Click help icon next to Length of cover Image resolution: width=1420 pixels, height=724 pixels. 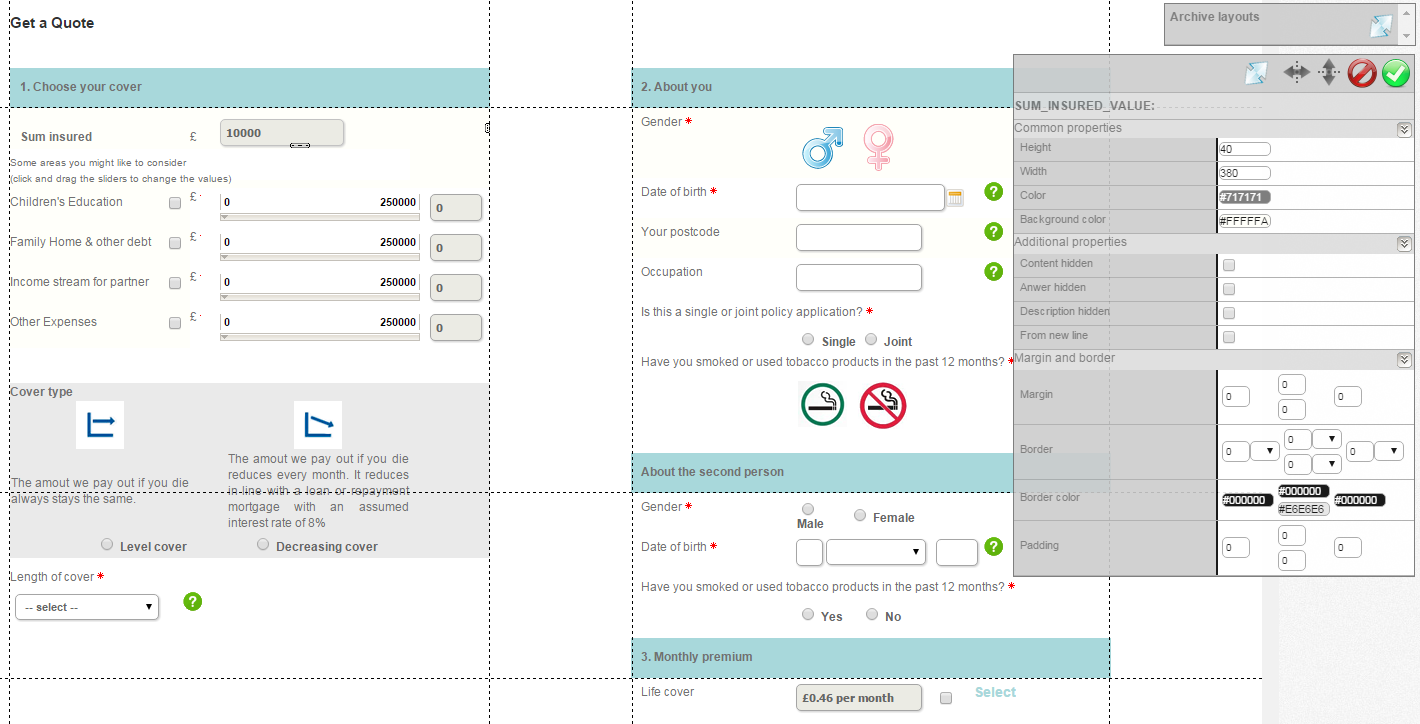193,601
